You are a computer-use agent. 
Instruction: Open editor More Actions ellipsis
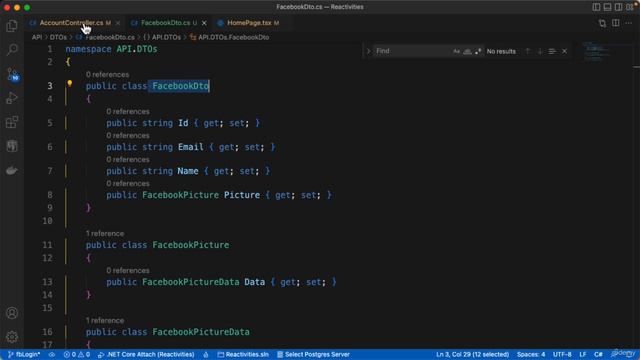(629, 23)
